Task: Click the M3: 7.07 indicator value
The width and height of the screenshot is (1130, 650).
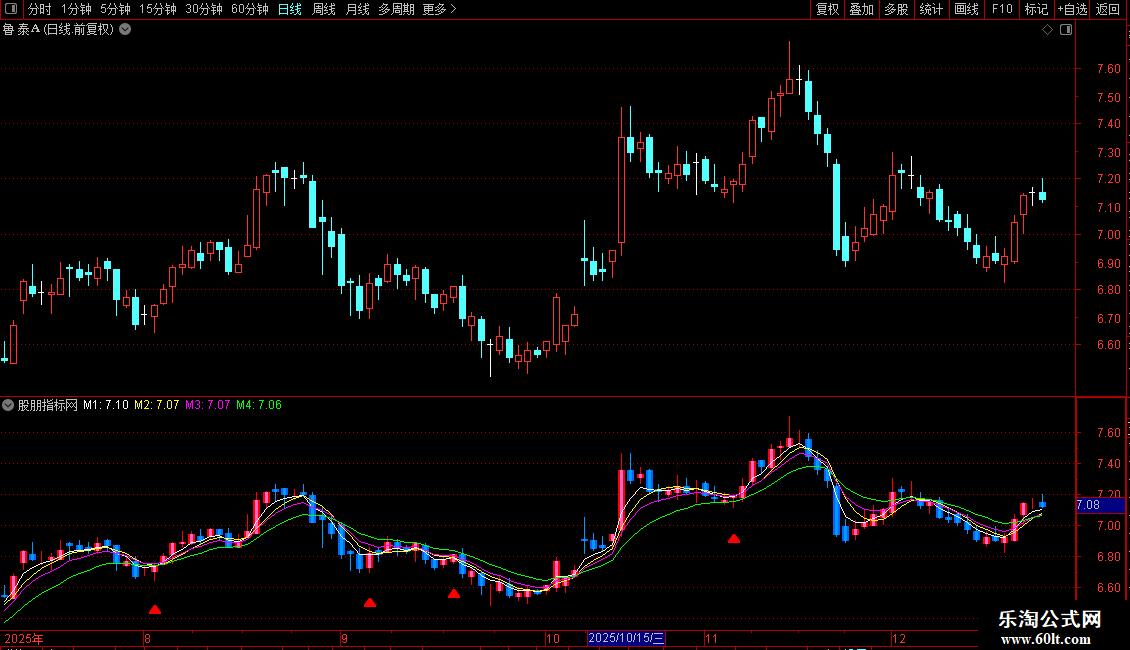Action: (x=208, y=405)
